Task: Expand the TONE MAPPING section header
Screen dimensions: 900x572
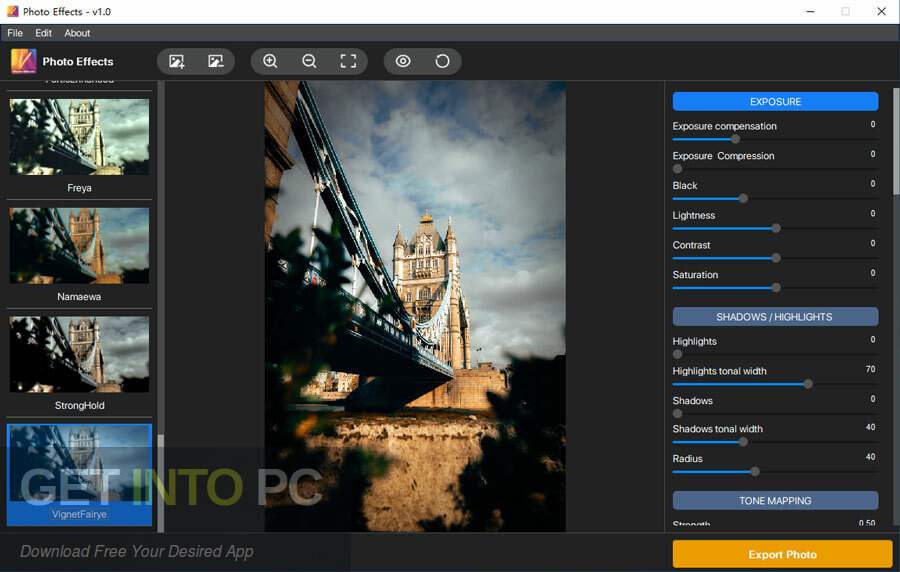Action: 775,500
